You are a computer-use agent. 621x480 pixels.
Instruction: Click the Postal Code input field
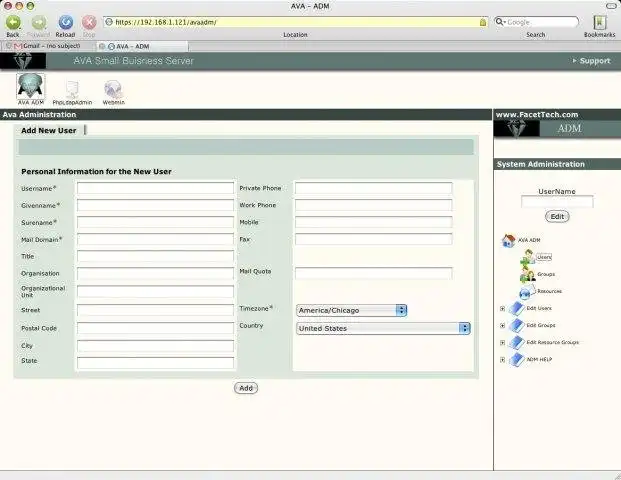[155, 328]
